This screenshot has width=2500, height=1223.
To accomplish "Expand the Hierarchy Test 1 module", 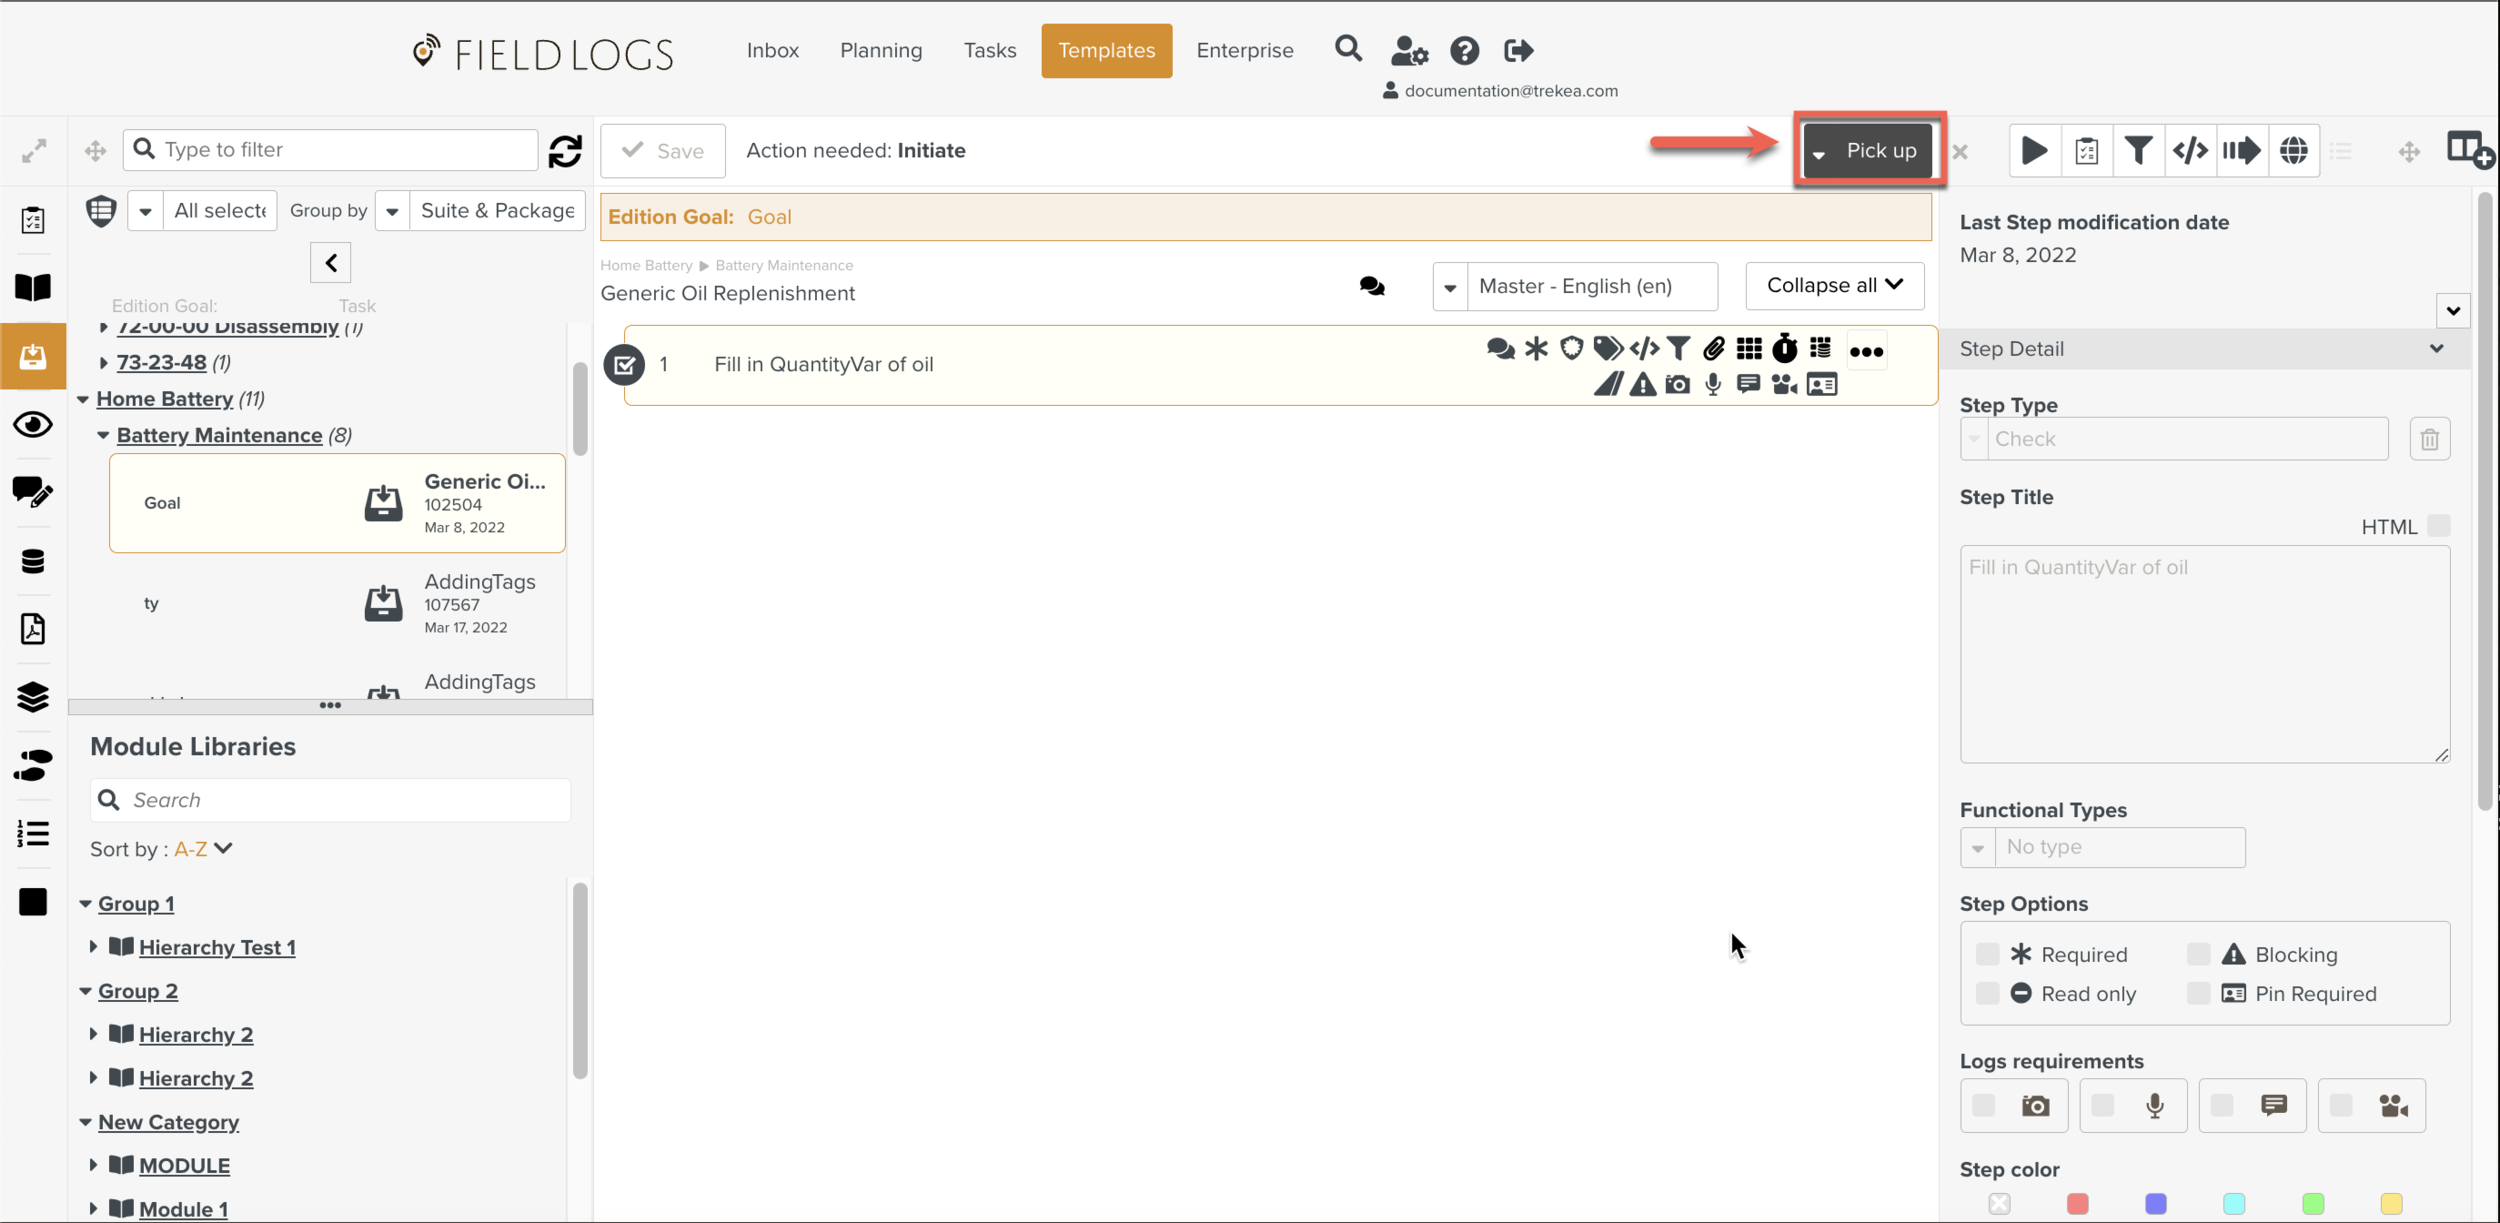I will (x=94, y=947).
